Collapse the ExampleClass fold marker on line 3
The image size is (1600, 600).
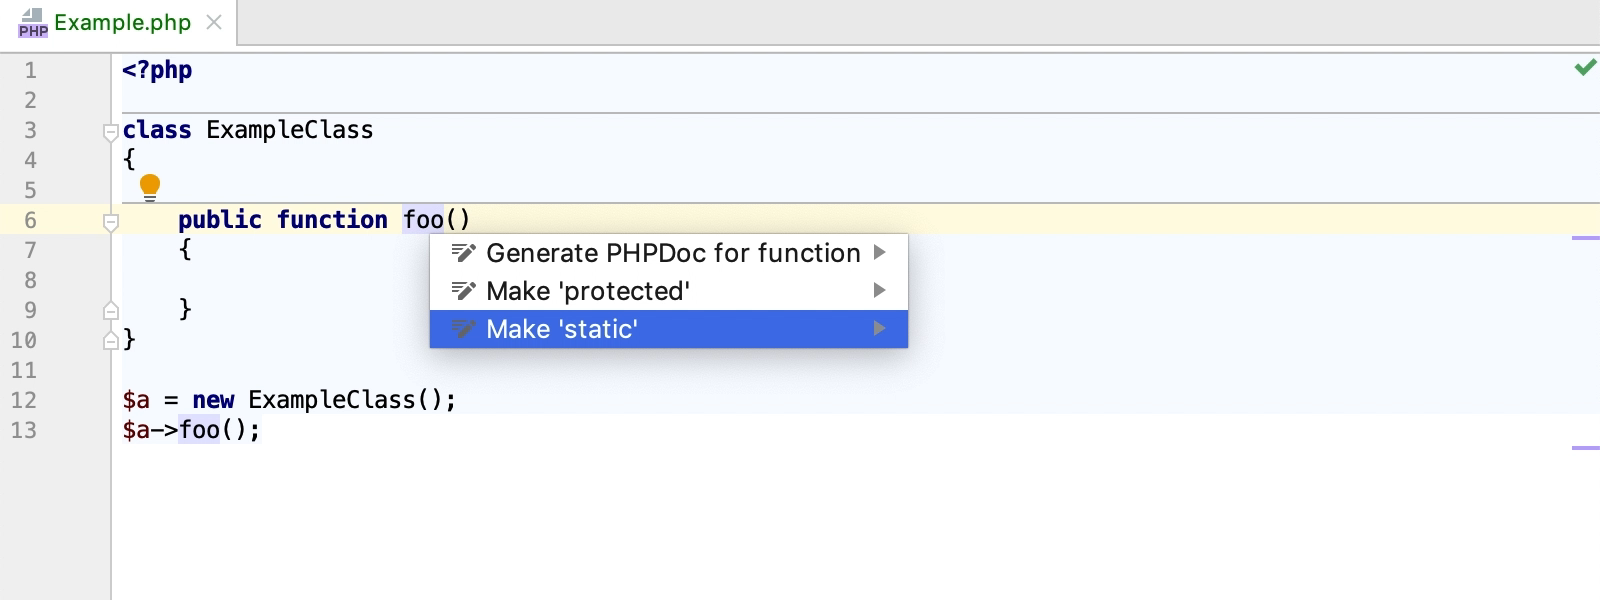111,131
